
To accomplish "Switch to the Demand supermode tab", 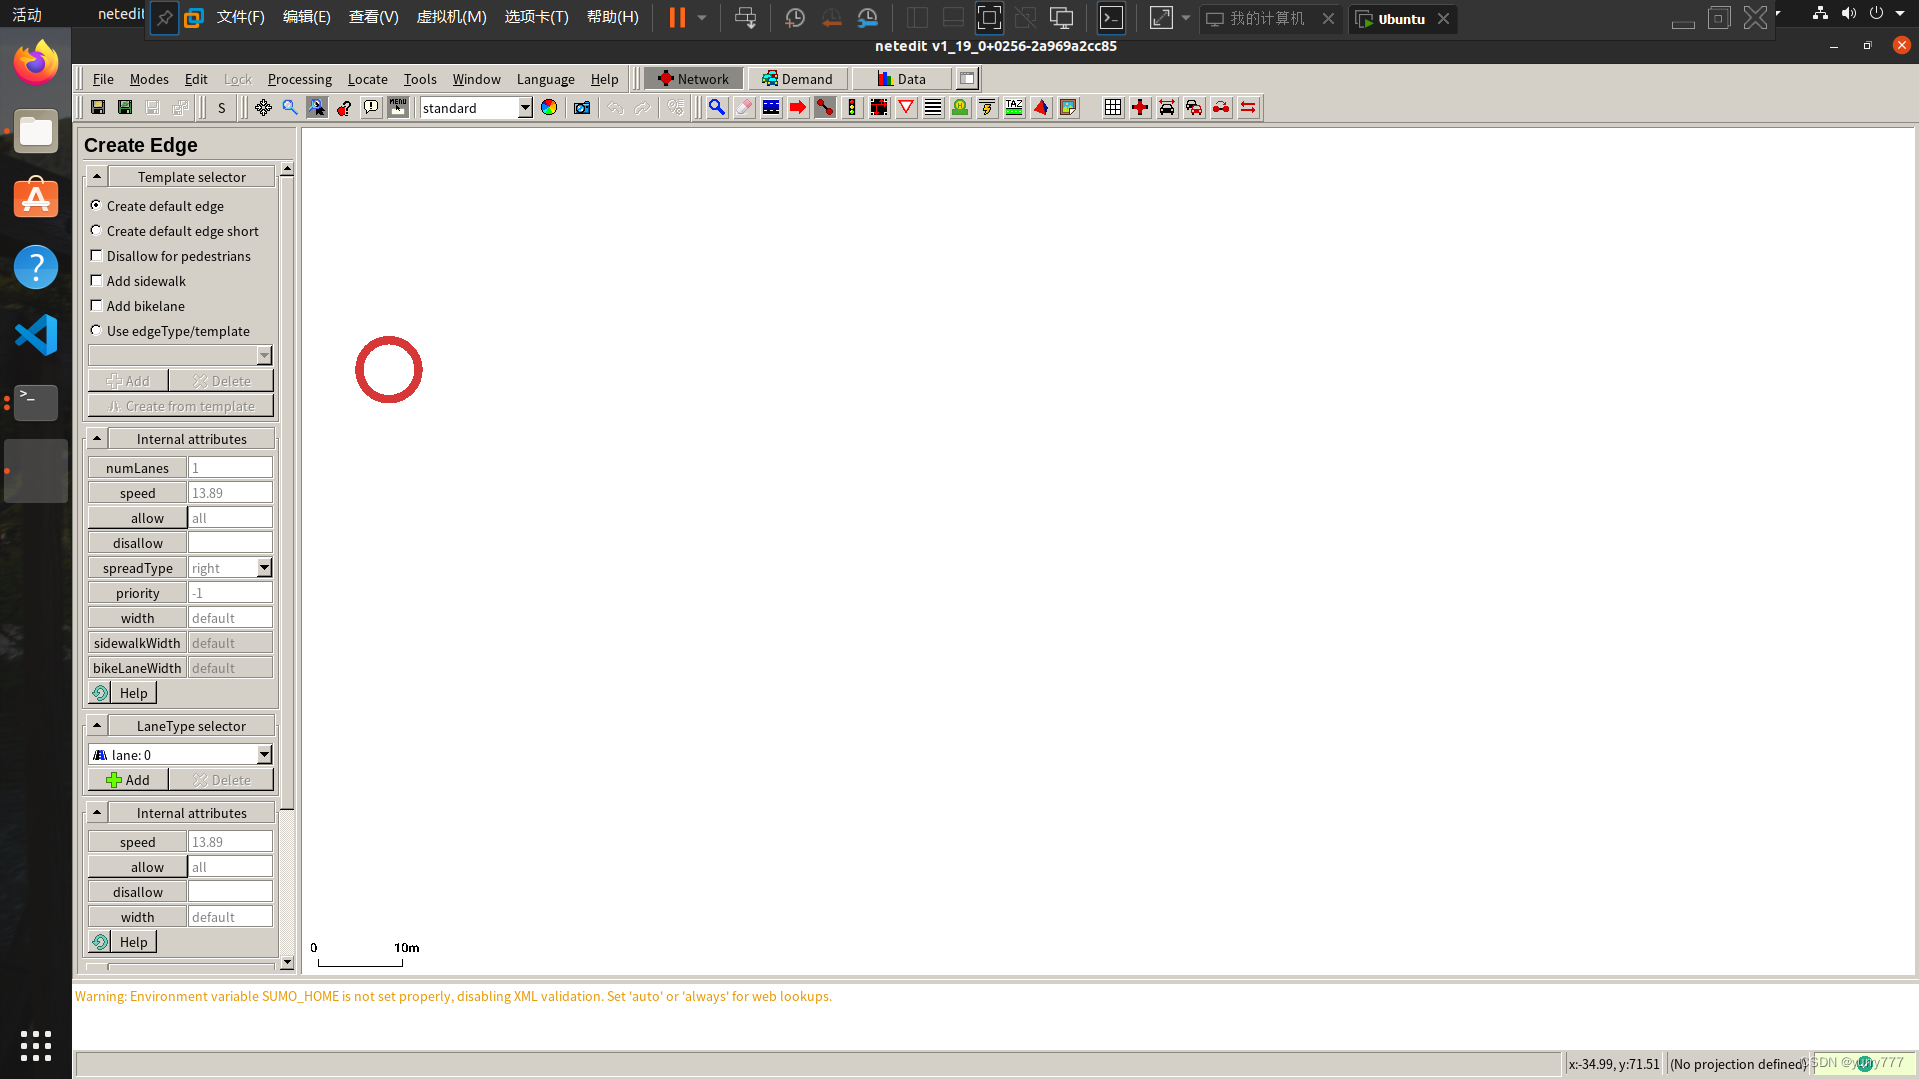I will [x=797, y=78].
